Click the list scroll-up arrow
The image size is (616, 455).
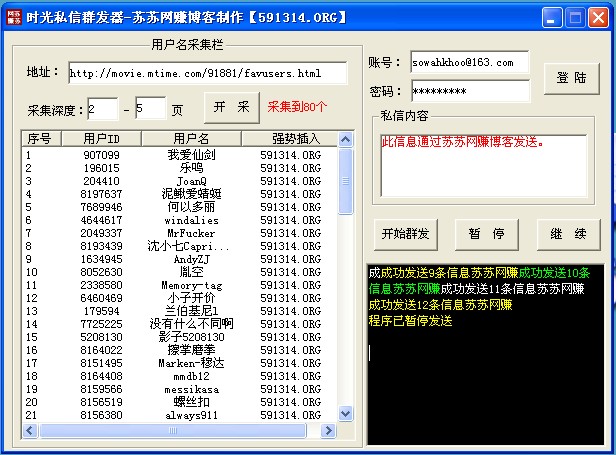(x=345, y=139)
